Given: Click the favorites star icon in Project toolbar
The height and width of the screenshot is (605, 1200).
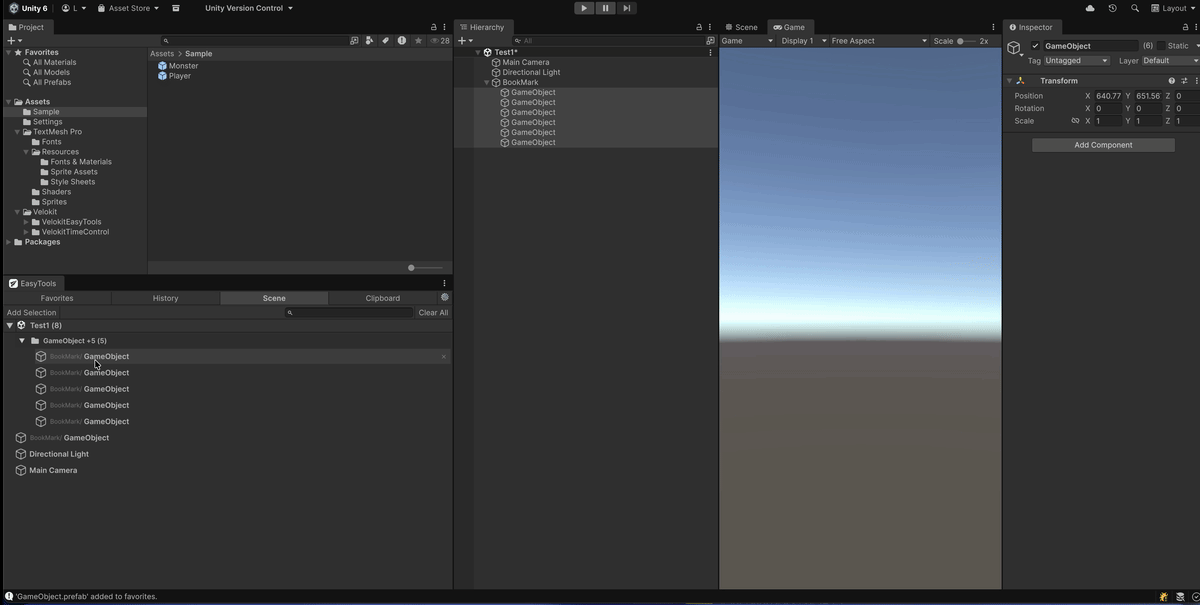Looking at the screenshot, I should [x=418, y=41].
